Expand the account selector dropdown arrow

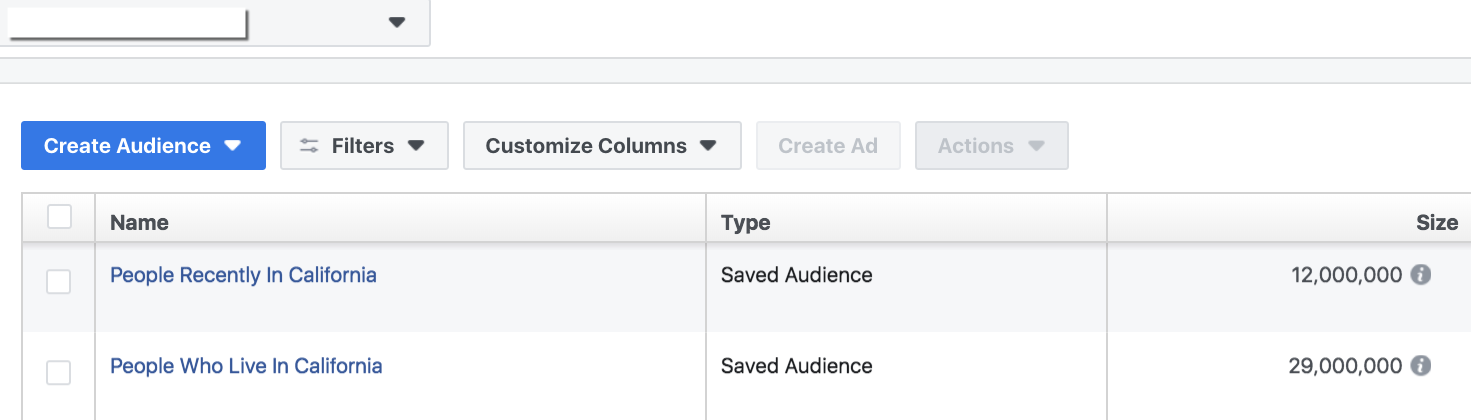[397, 22]
